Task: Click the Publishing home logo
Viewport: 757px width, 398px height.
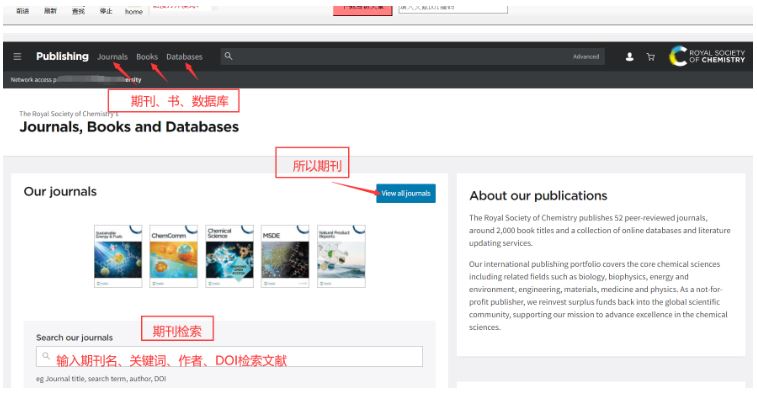Action: (62, 57)
